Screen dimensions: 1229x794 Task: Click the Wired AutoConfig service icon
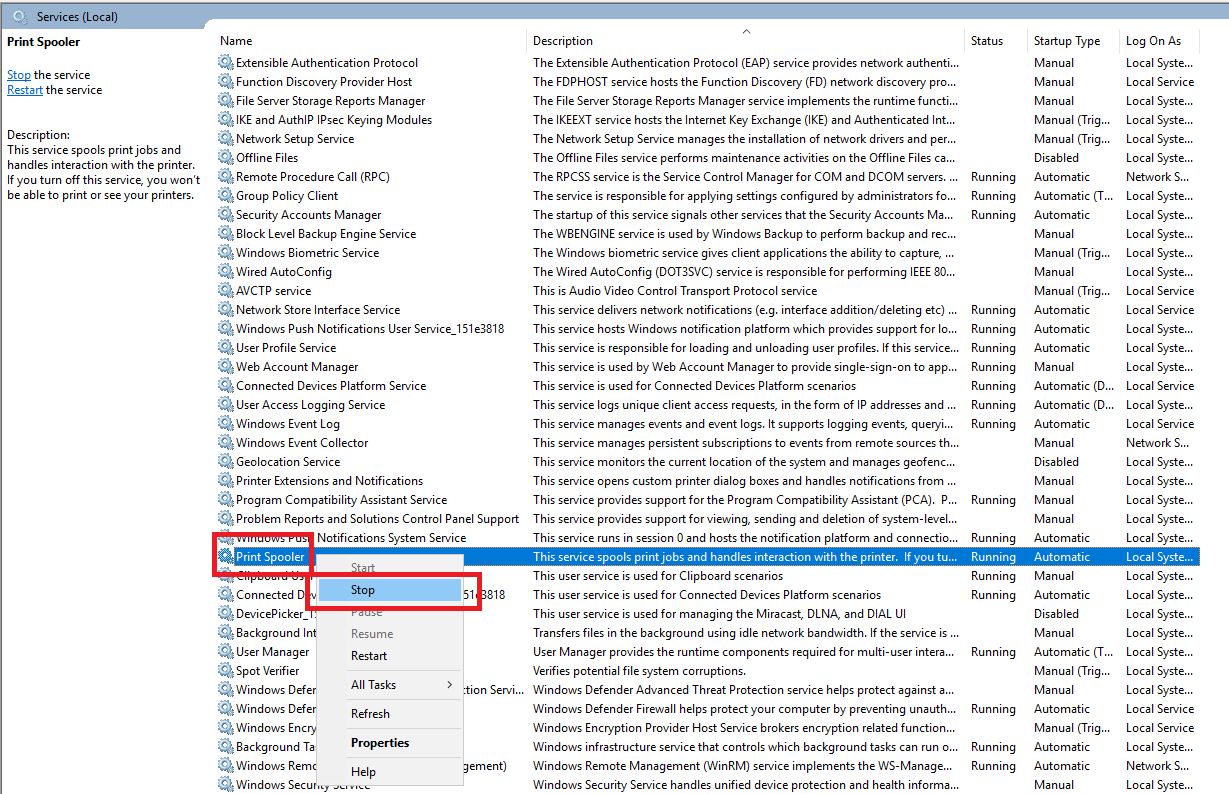[x=224, y=271]
